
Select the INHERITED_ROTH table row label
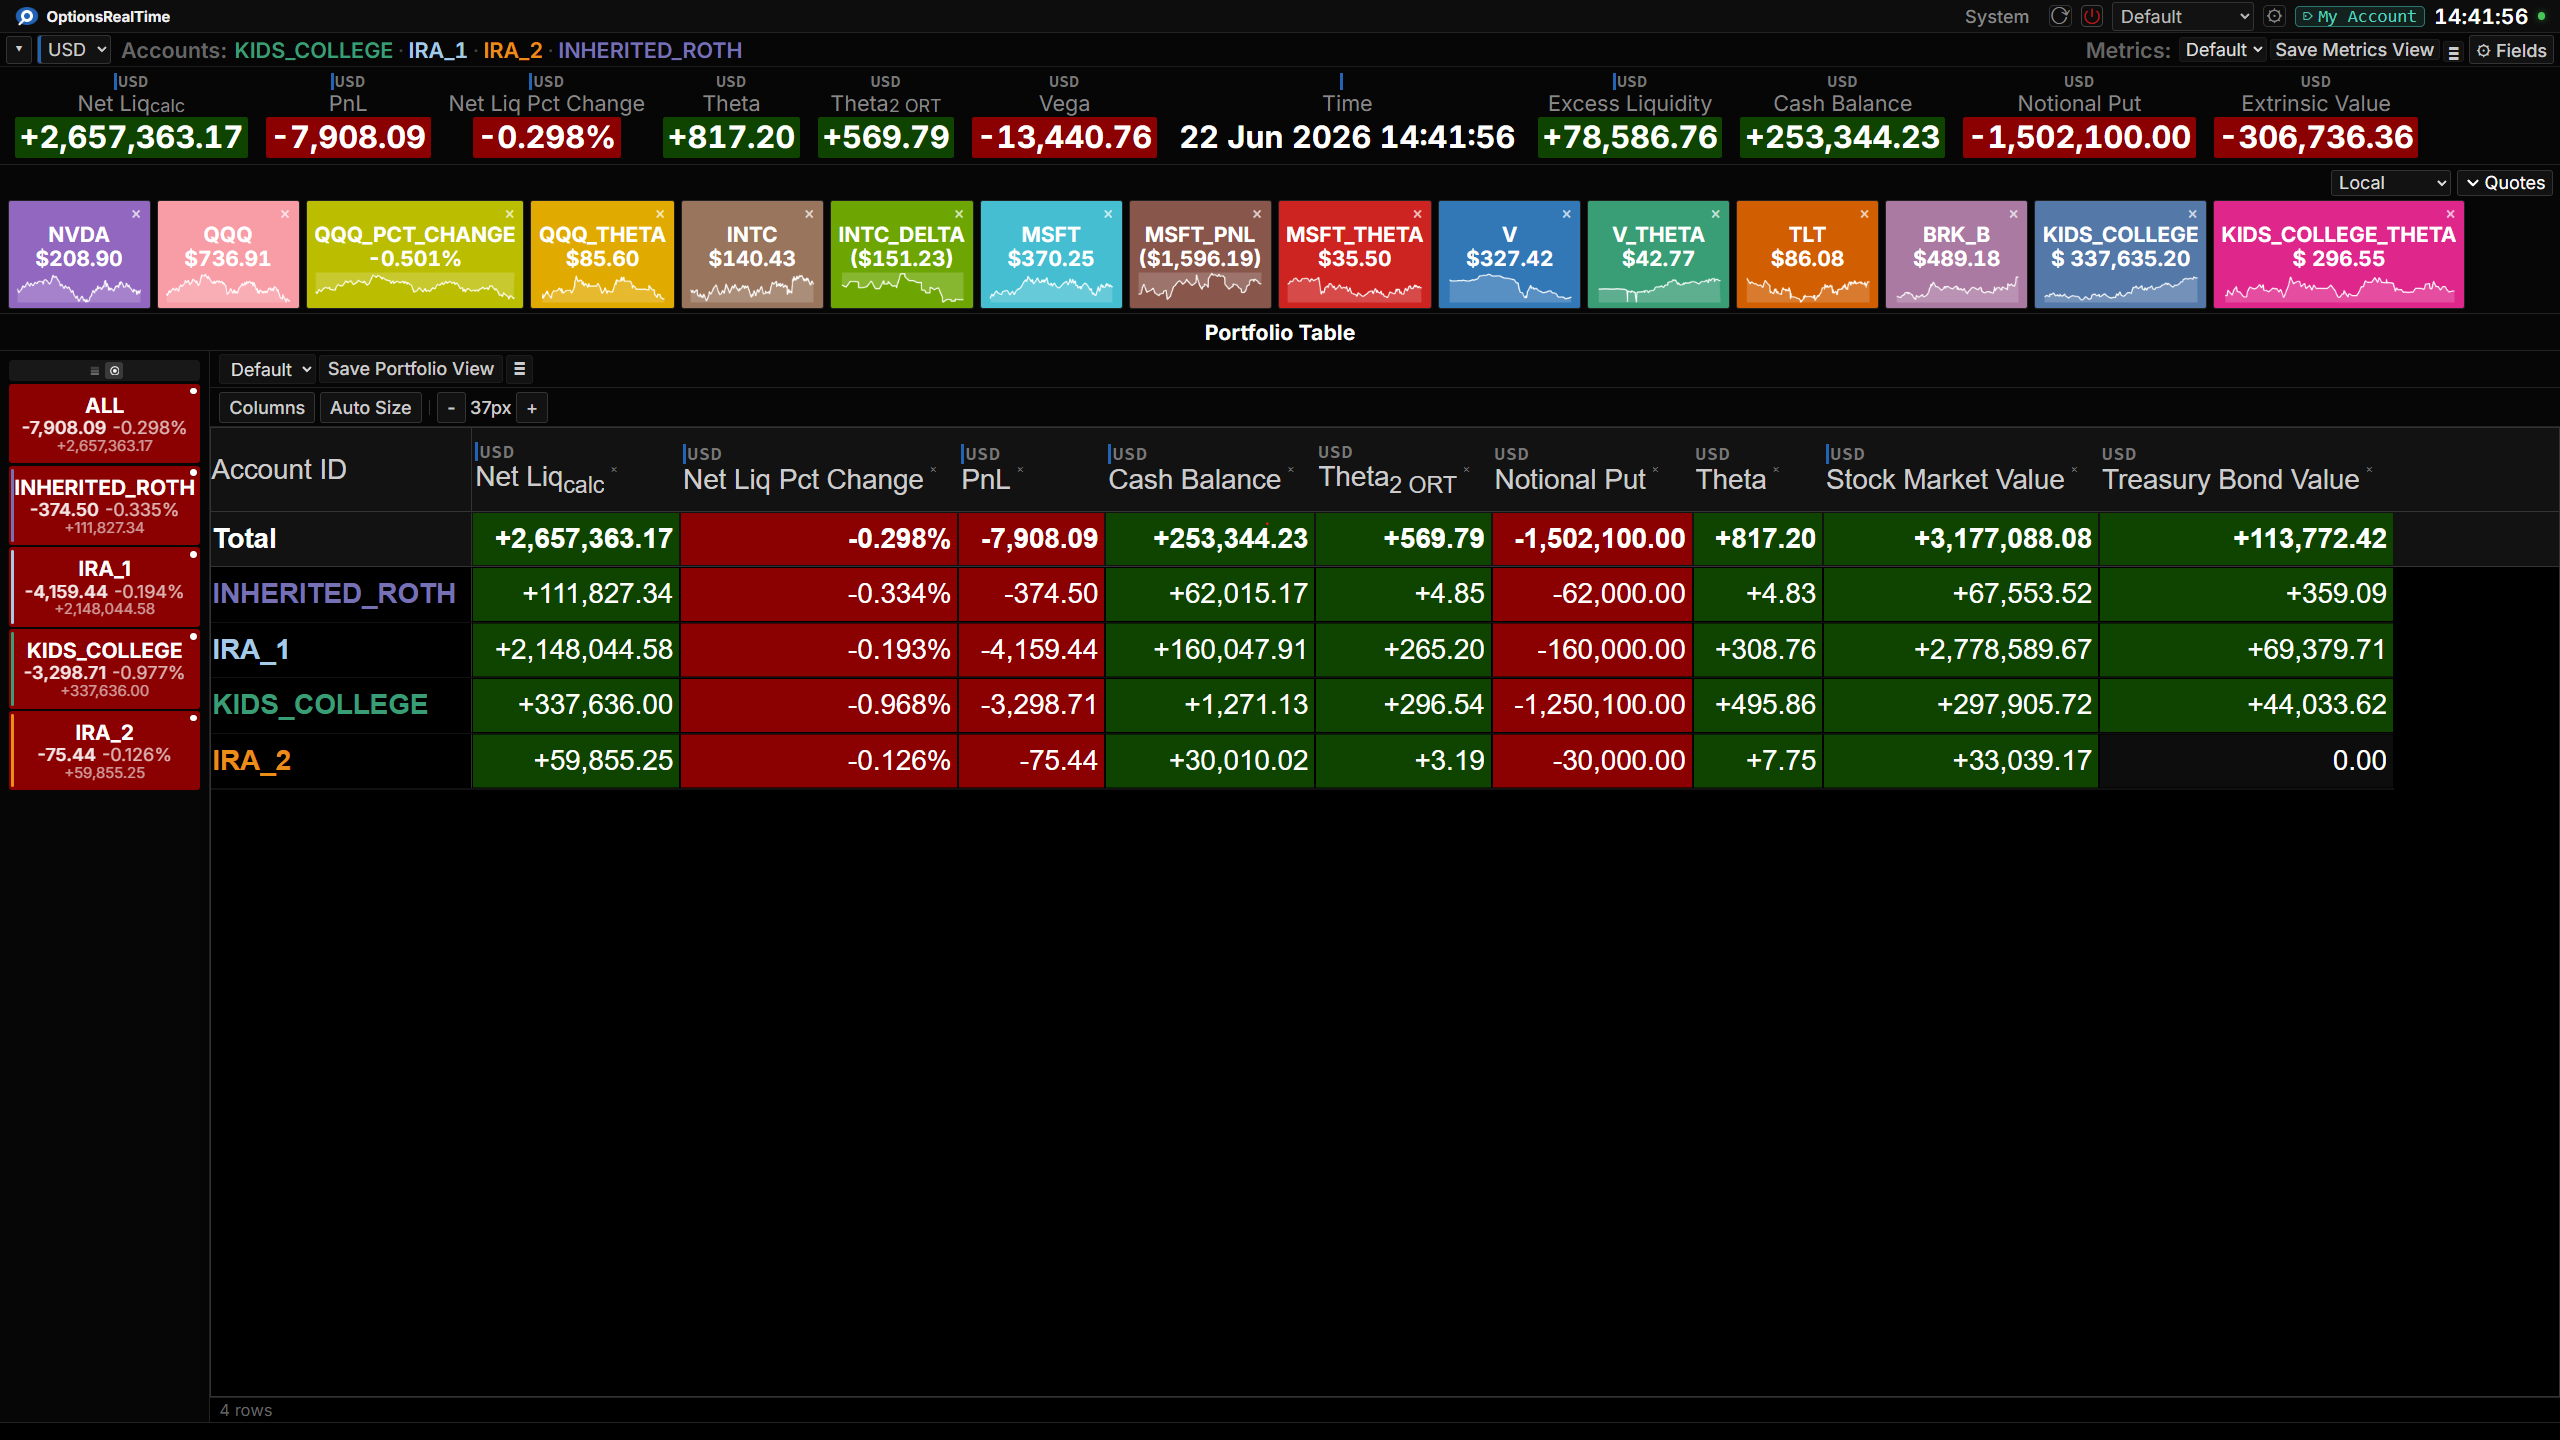pyautogui.click(x=334, y=594)
